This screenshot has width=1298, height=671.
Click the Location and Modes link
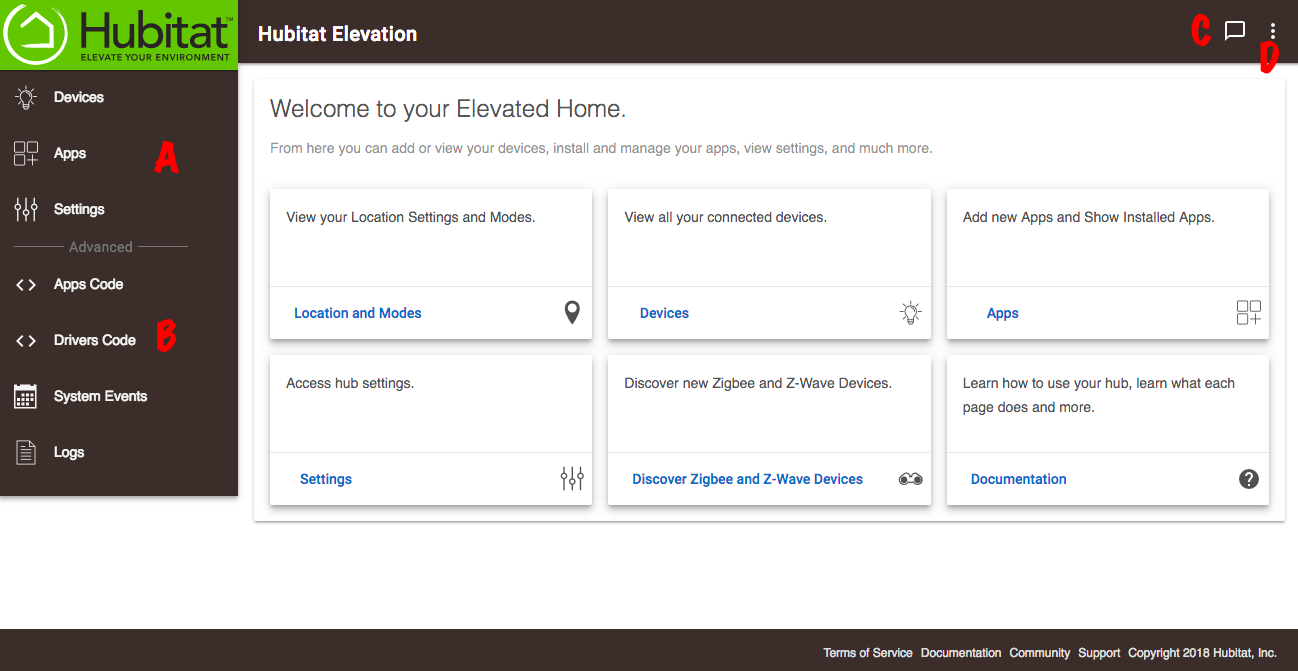[x=357, y=313]
